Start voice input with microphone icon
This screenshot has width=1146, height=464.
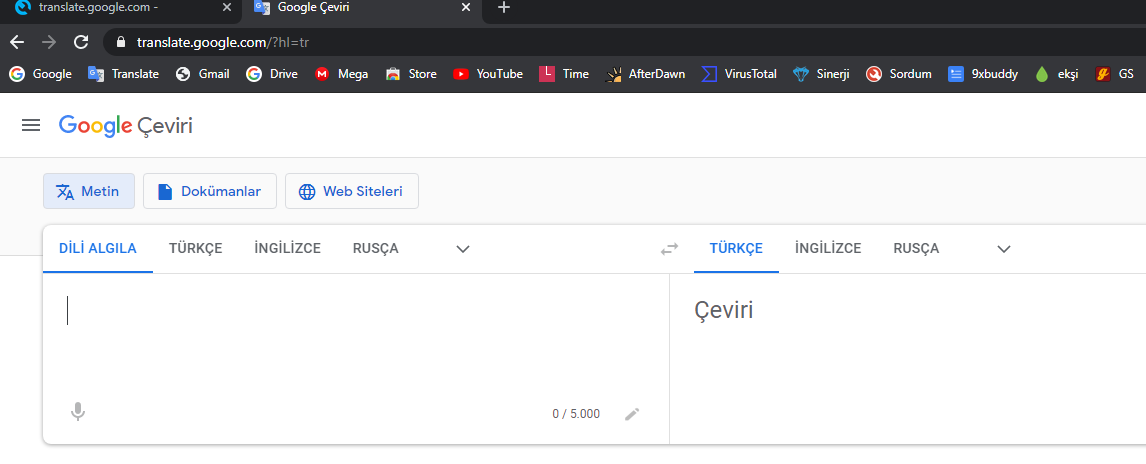tap(77, 413)
